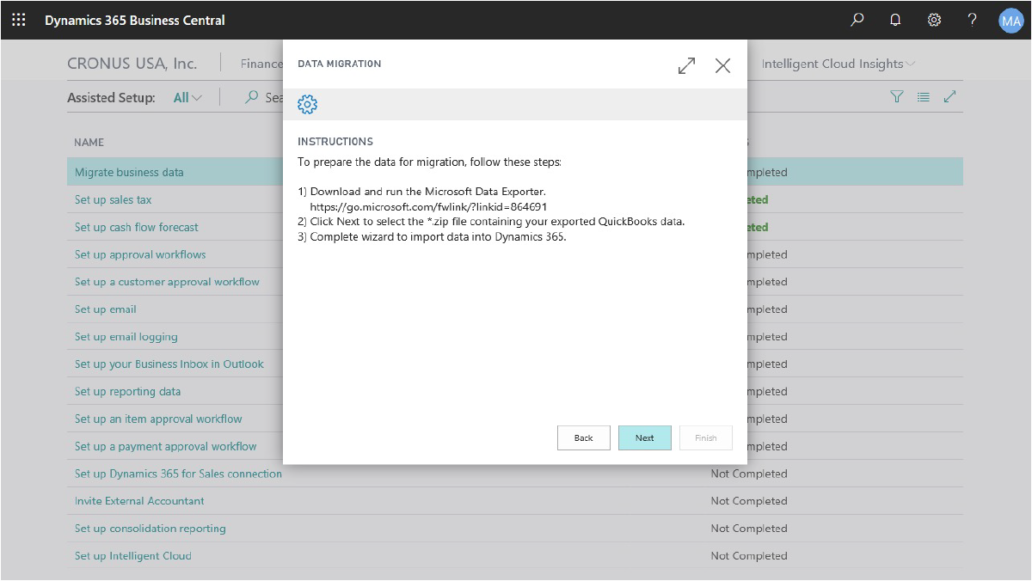
Task: Open the app launcher grid
Action: click(18, 20)
